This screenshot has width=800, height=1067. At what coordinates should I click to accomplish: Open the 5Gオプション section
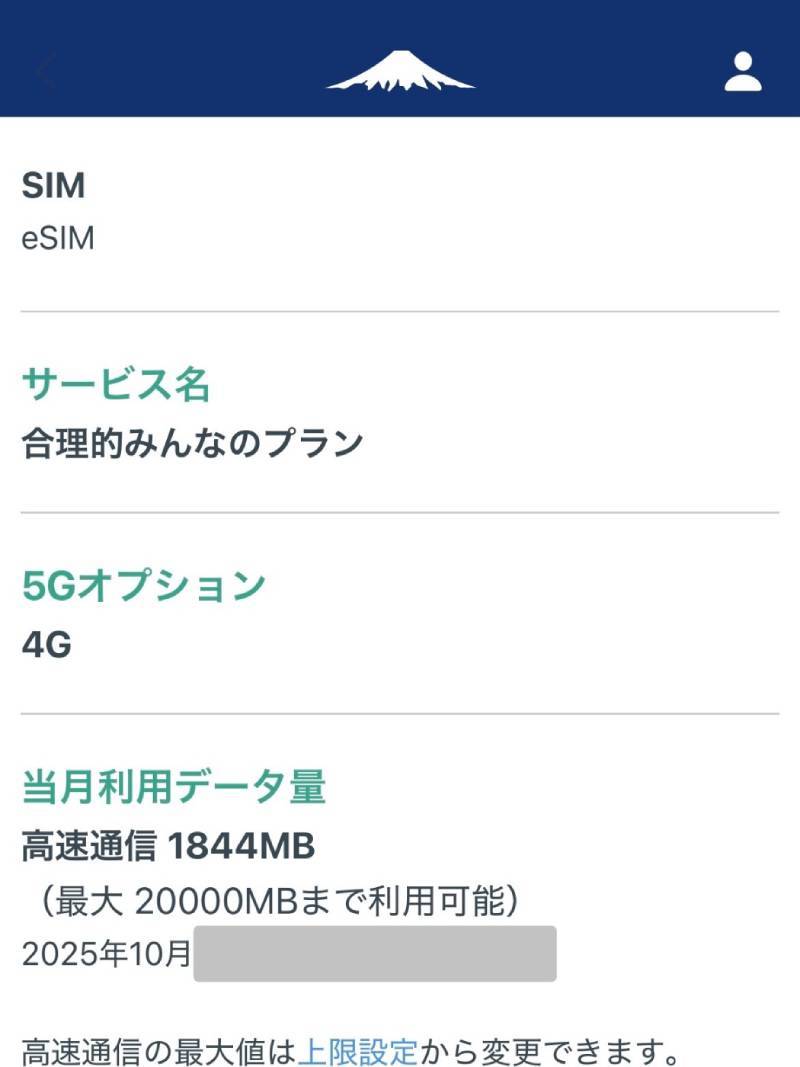143,583
